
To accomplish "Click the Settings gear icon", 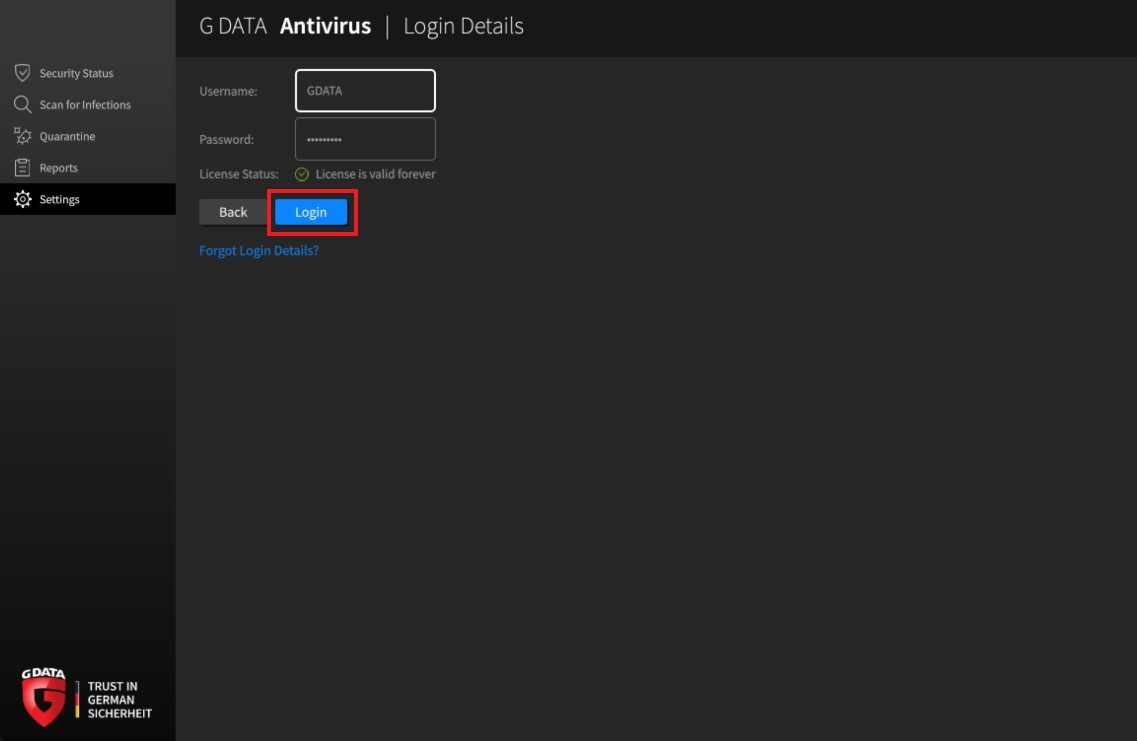I will point(22,199).
